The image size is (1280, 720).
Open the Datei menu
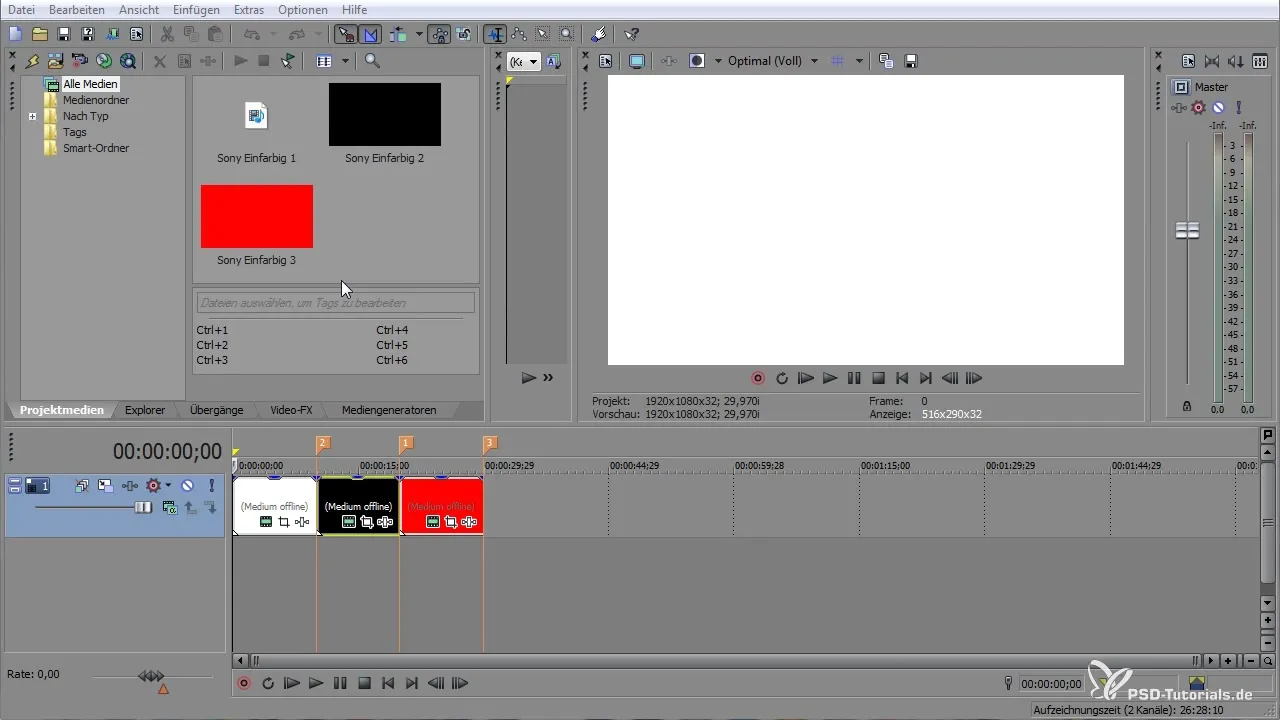[x=22, y=9]
